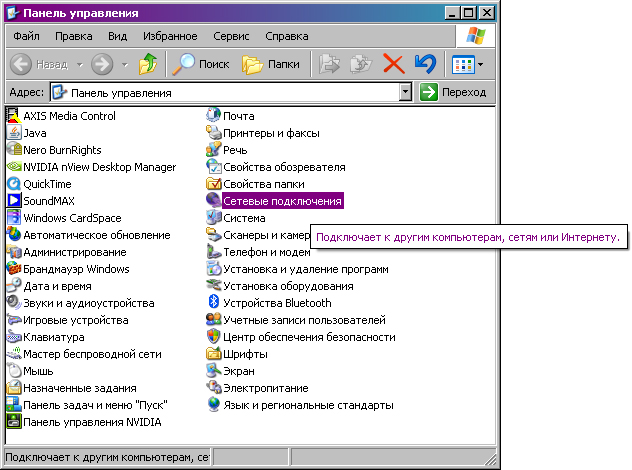Click the Copy To folder toolbar icon
632x470 pixels.
(x=361, y=64)
